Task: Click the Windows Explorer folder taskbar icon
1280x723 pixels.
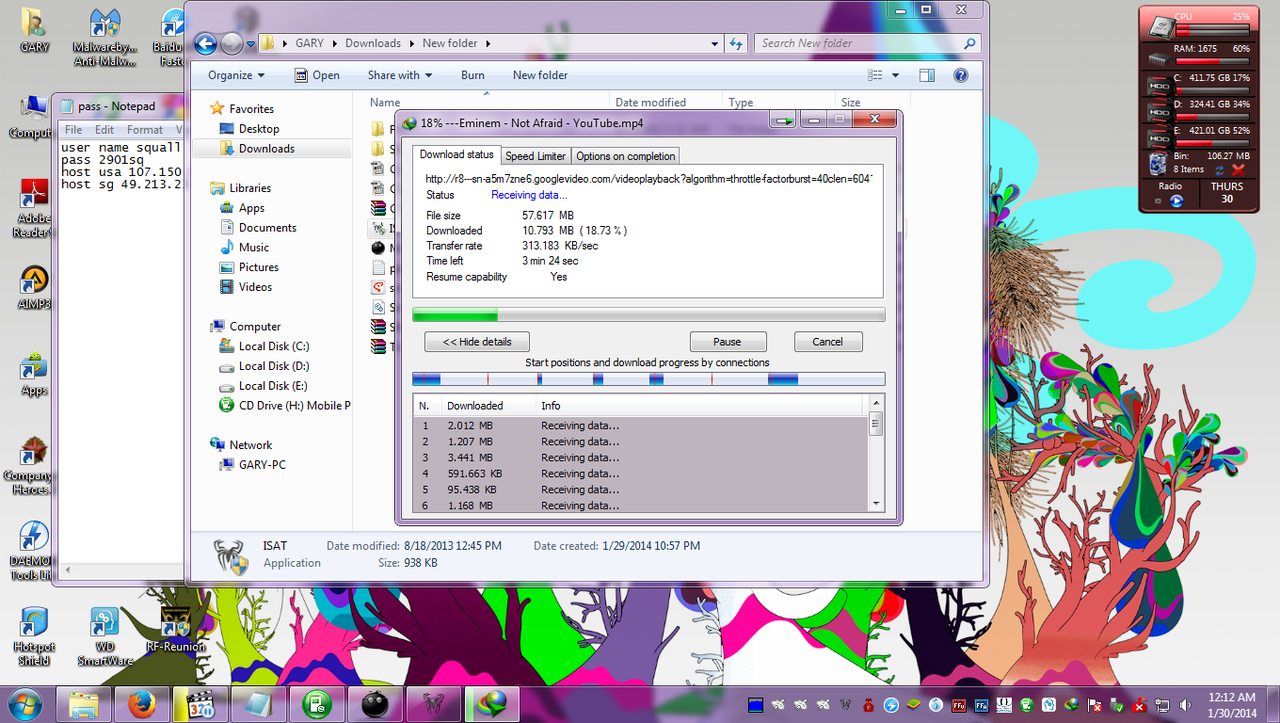Action: [85, 704]
